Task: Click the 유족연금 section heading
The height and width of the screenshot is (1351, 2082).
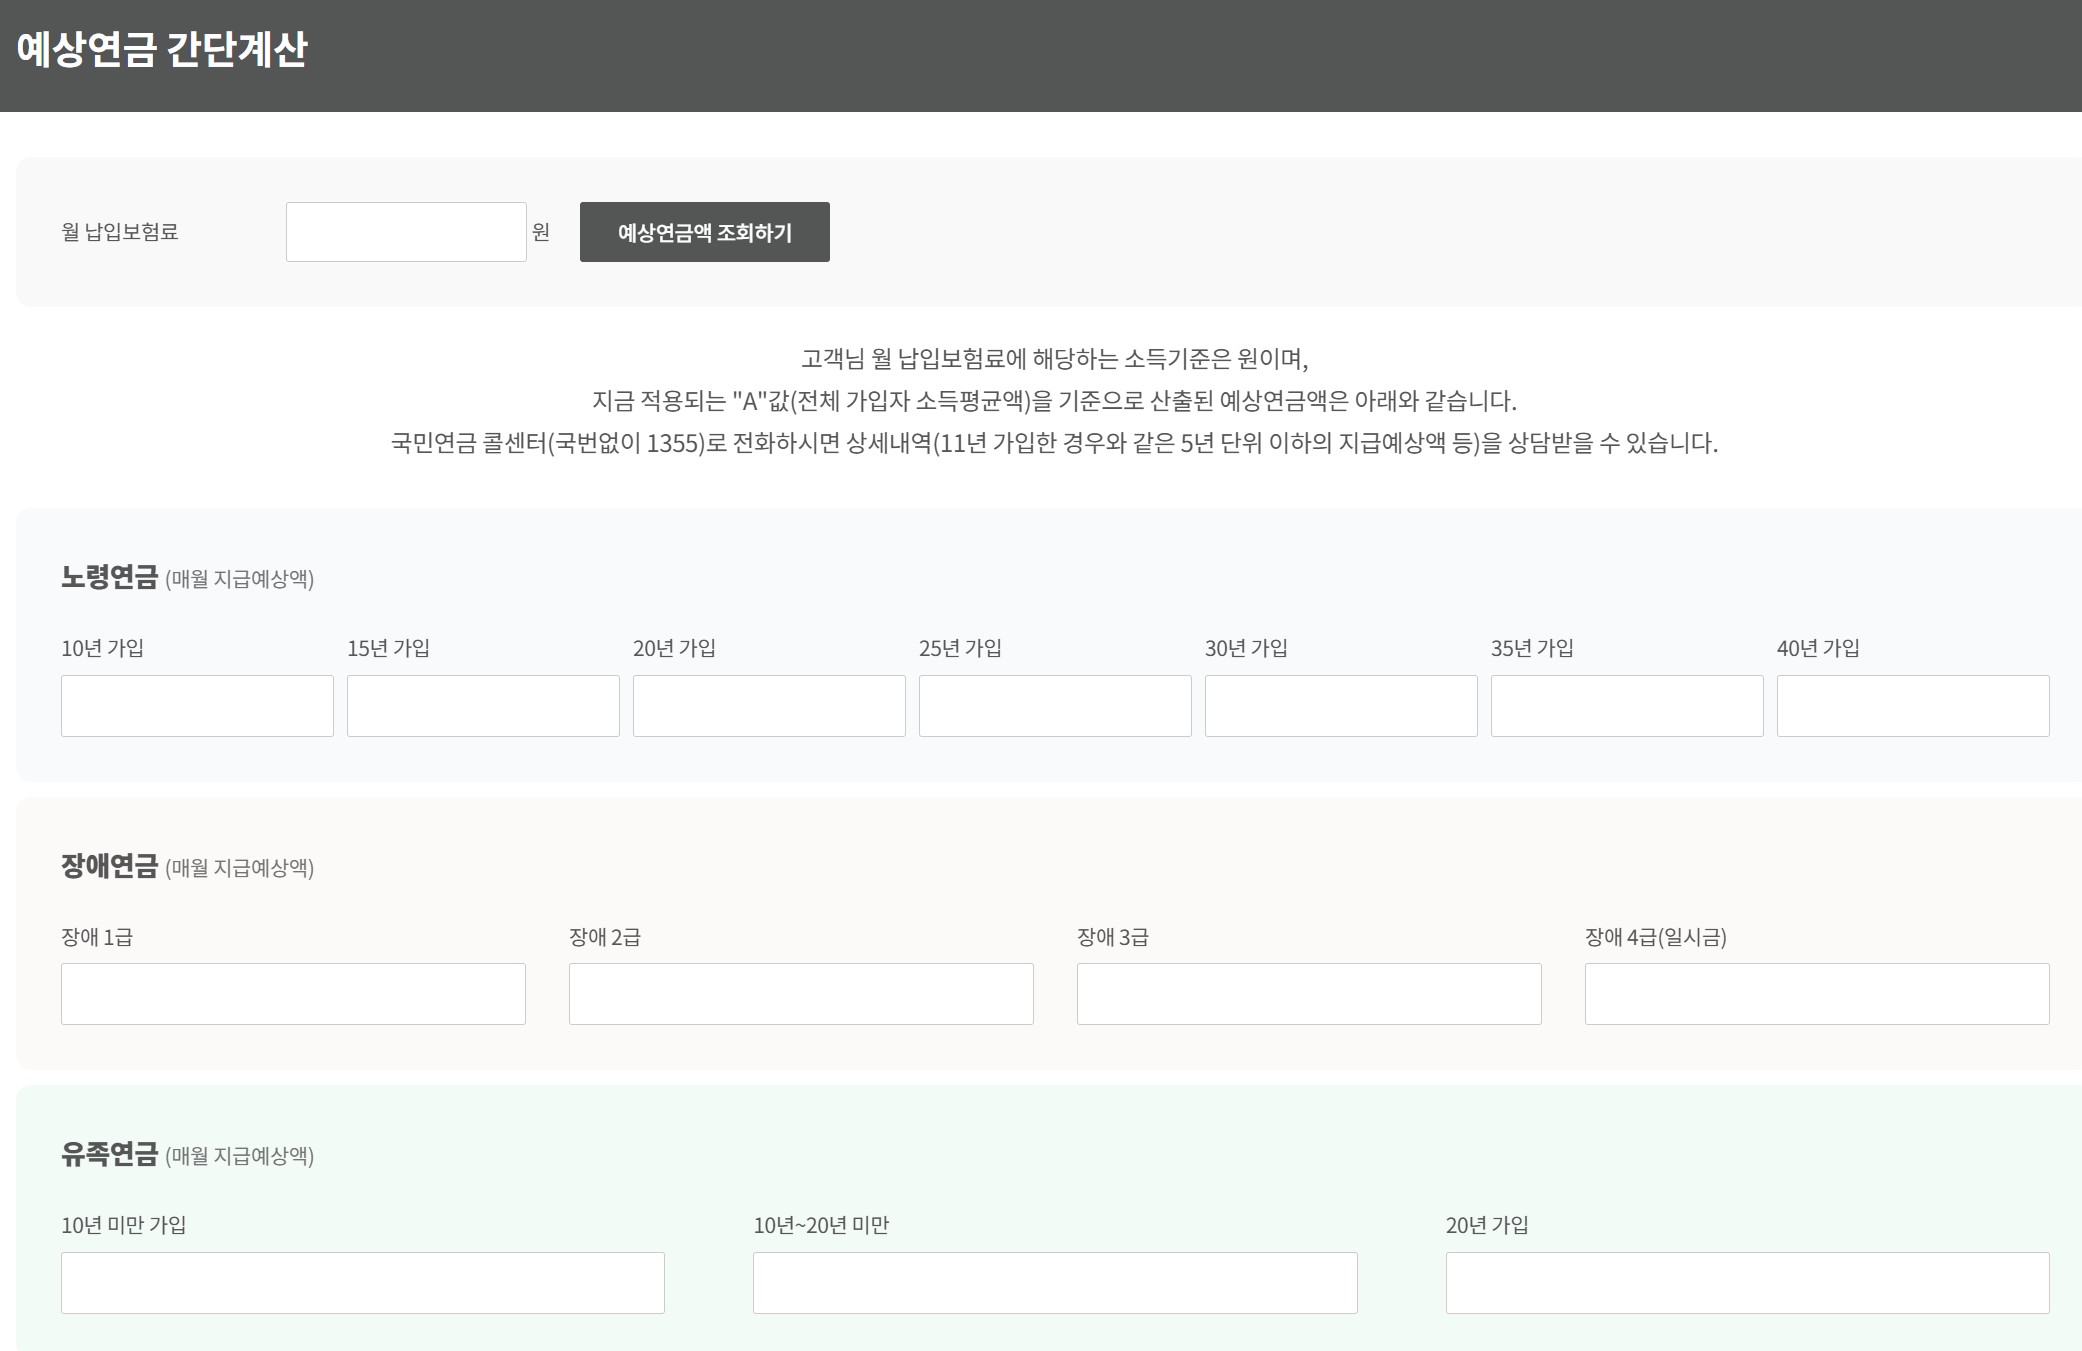Action: click(109, 1154)
